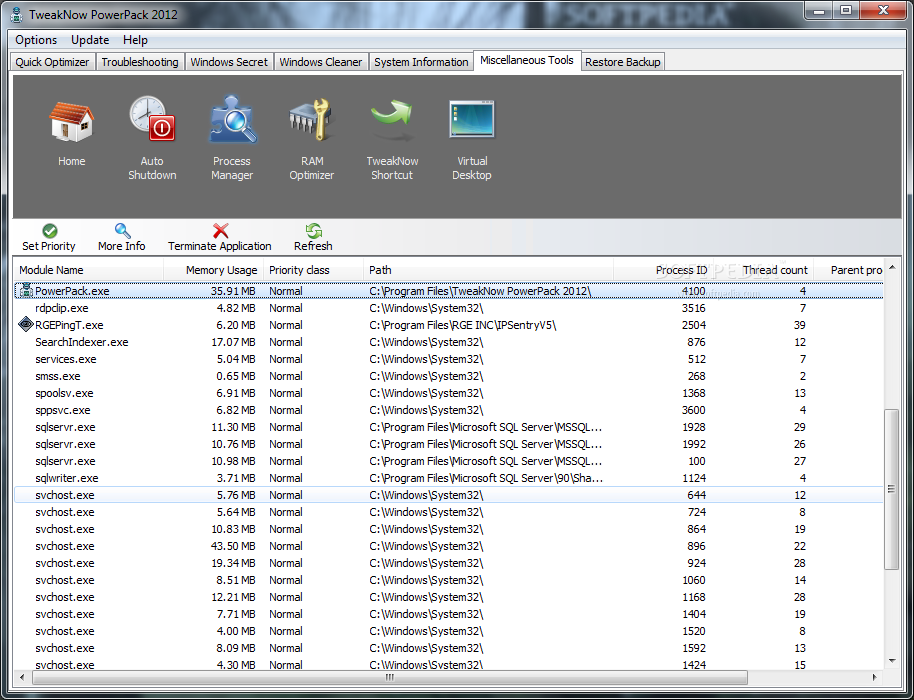Viewport: 914px width, 700px height.
Task: Click the scroll up arrow of process list
Action: point(891,268)
